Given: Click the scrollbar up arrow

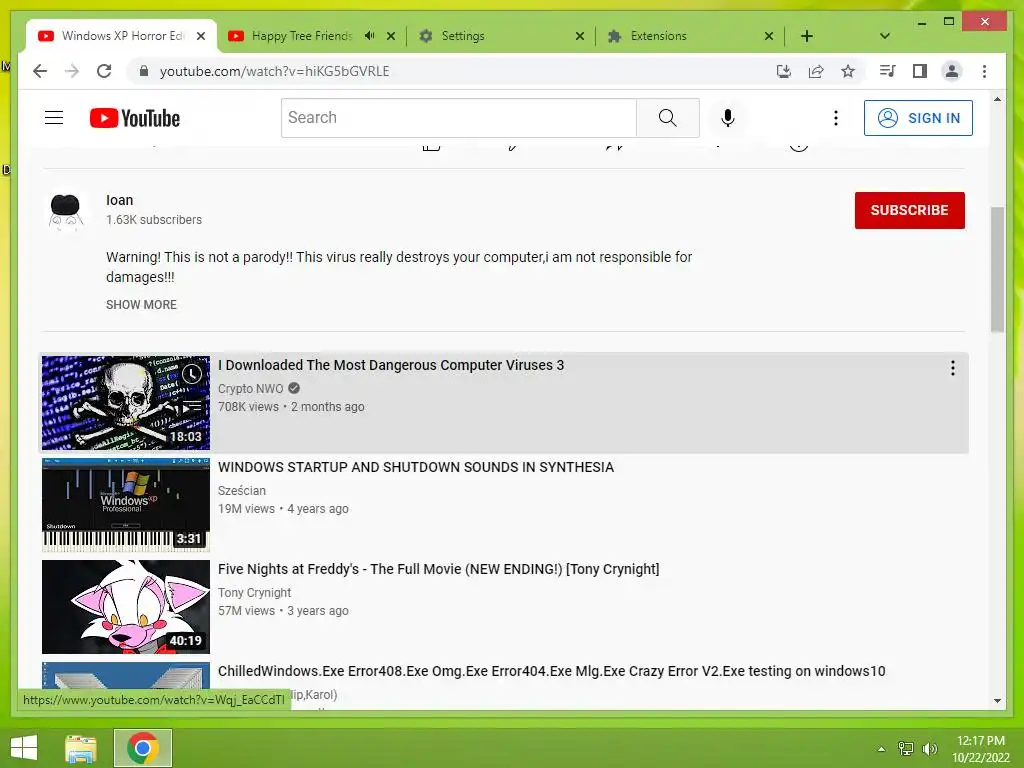Looking at the screenshot, I should click(997, 99).
